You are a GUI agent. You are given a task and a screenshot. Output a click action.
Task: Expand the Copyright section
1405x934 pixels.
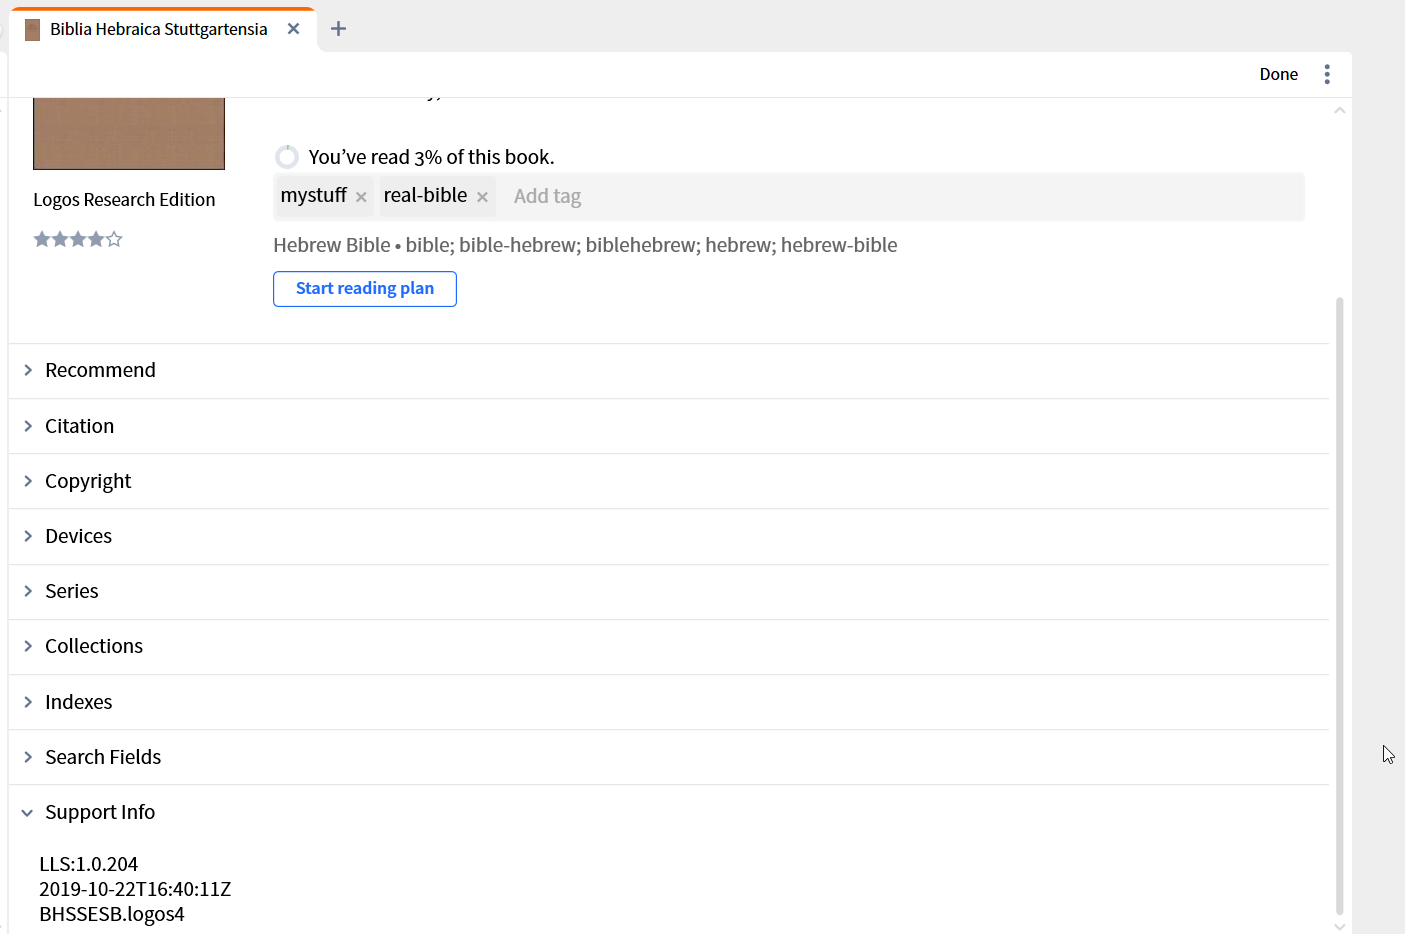[x=668, y=481]
